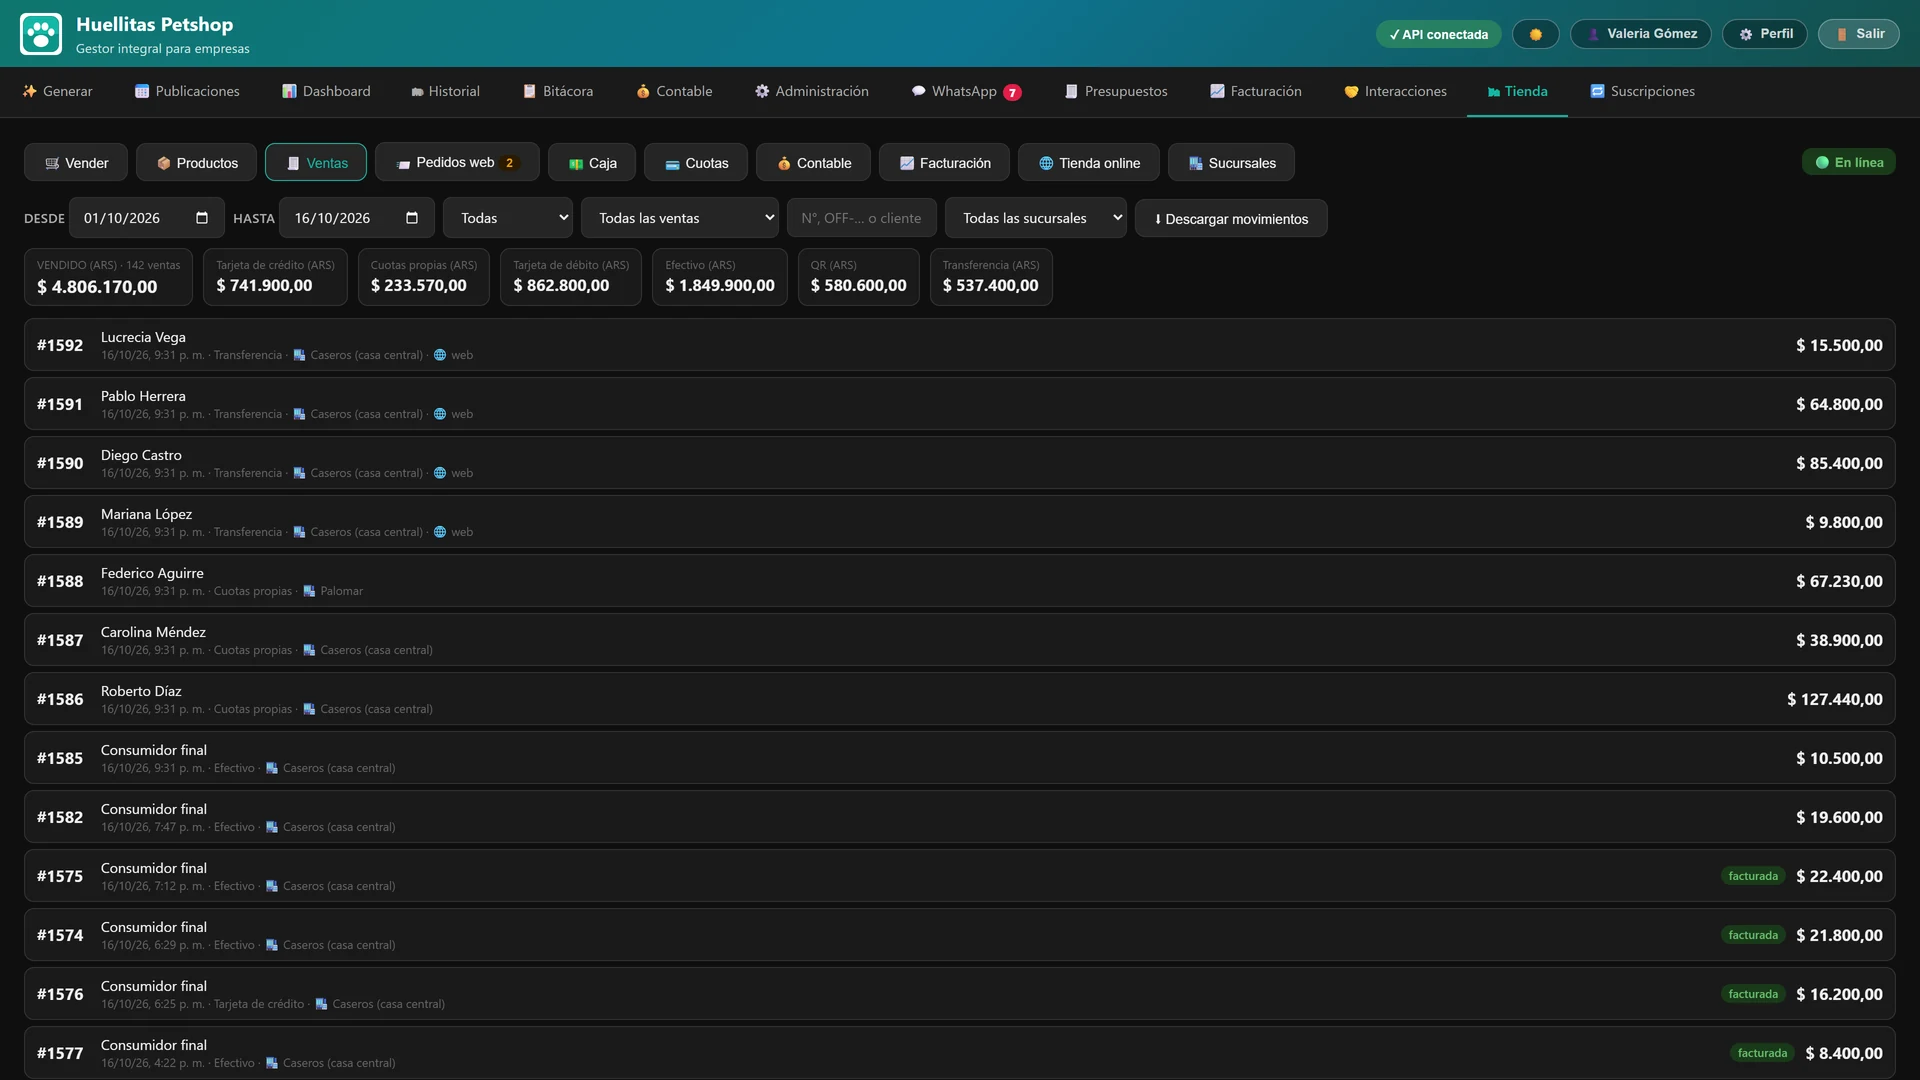Expand the Todas las sucursales dropdown
This screenshot has width=1920, height=1080.
pos(1035,218)
